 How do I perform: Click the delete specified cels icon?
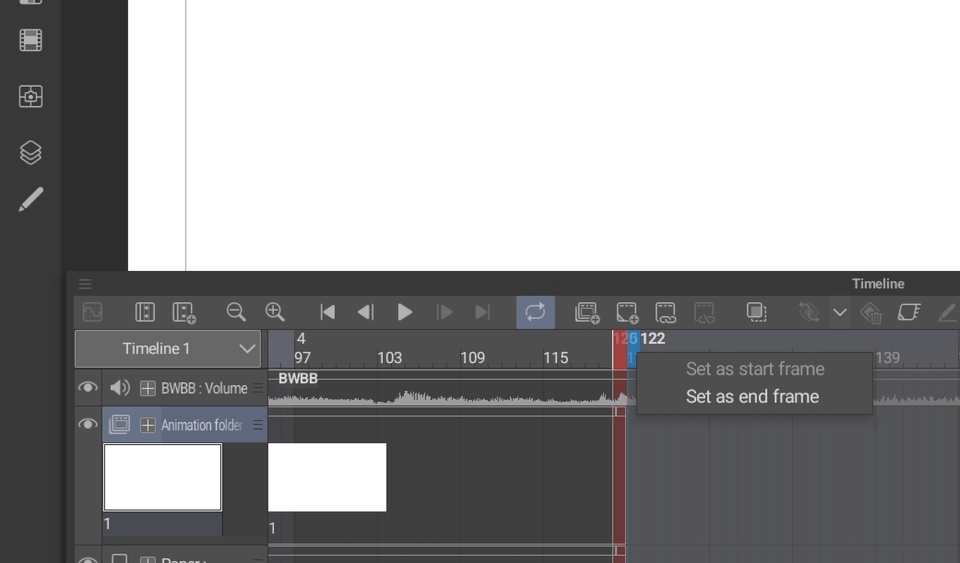point(704,312)
